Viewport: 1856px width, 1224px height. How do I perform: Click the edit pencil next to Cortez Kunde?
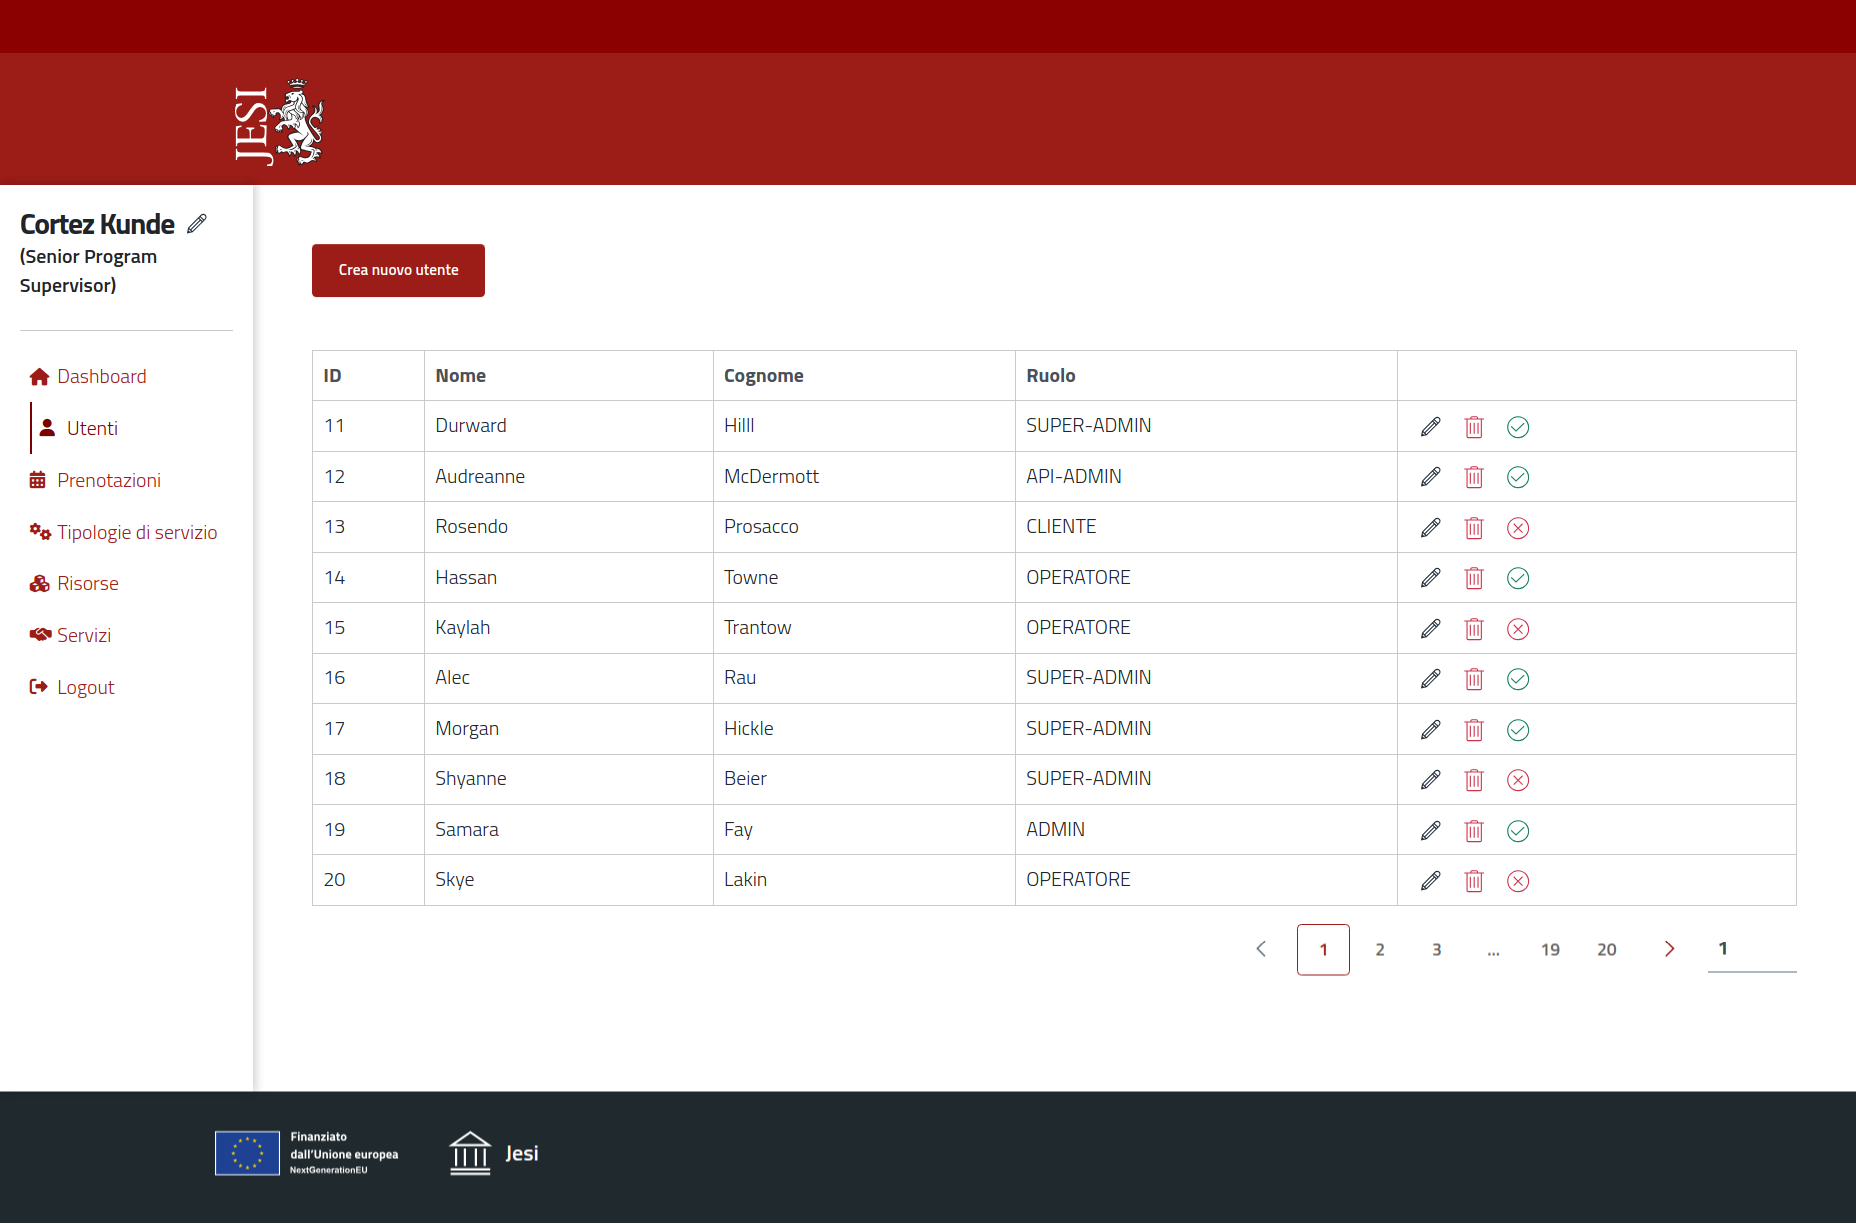pyautogui.click(x=197, y=223)
